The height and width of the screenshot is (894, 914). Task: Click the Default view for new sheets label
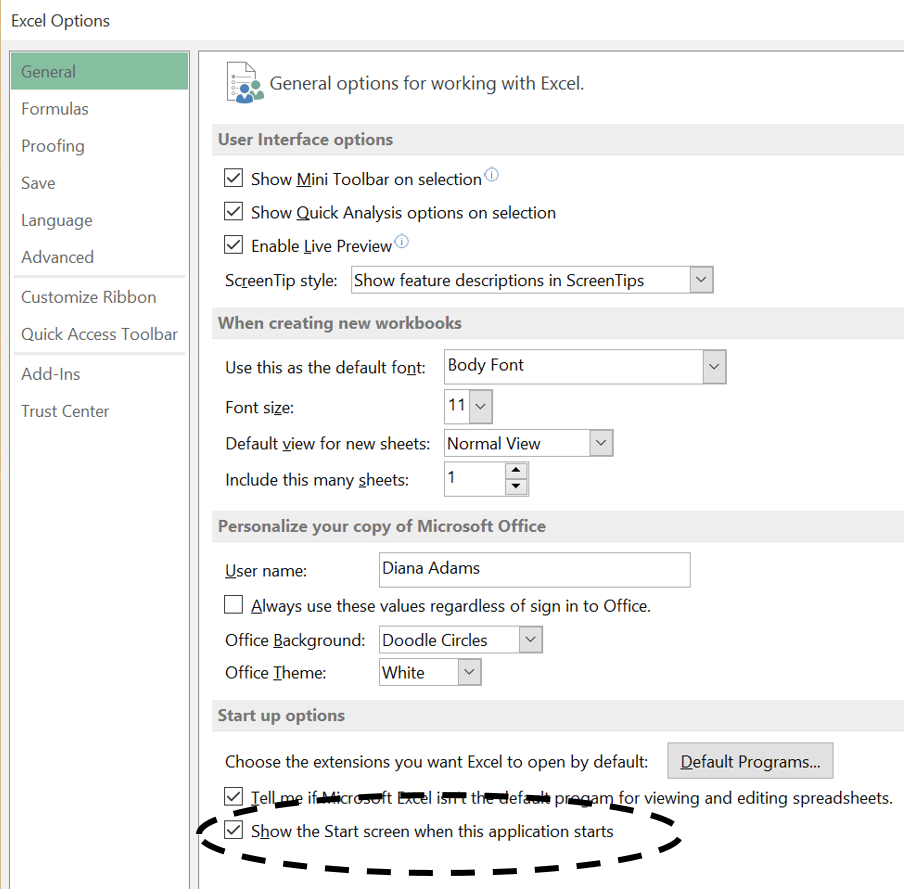click(x=328, y=444)
